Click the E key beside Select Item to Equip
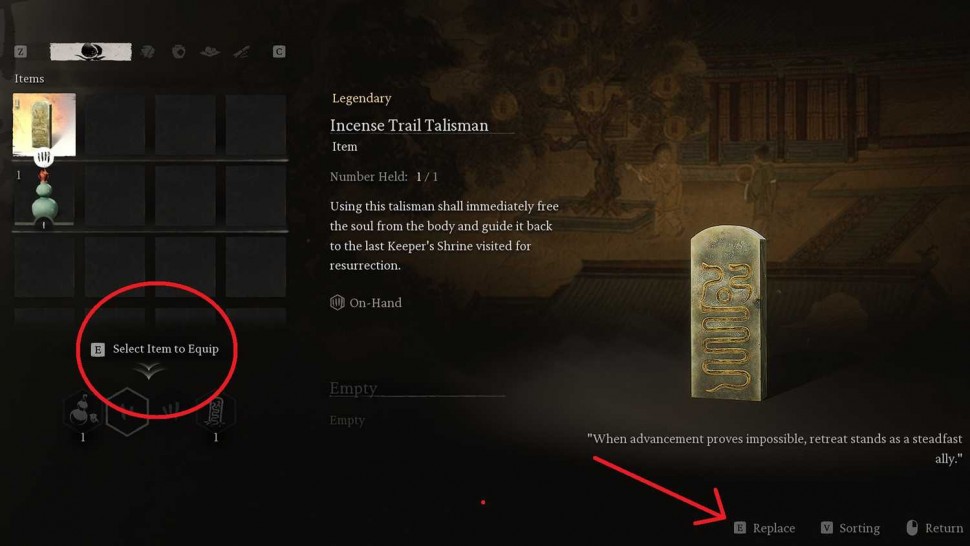The height and width of the screenshot is (546, 970). click(98, 349)
